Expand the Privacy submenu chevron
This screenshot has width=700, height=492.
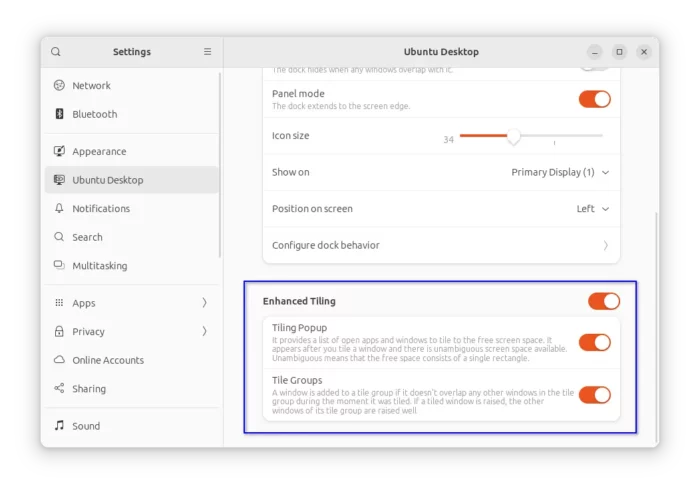tap(204, 331)
